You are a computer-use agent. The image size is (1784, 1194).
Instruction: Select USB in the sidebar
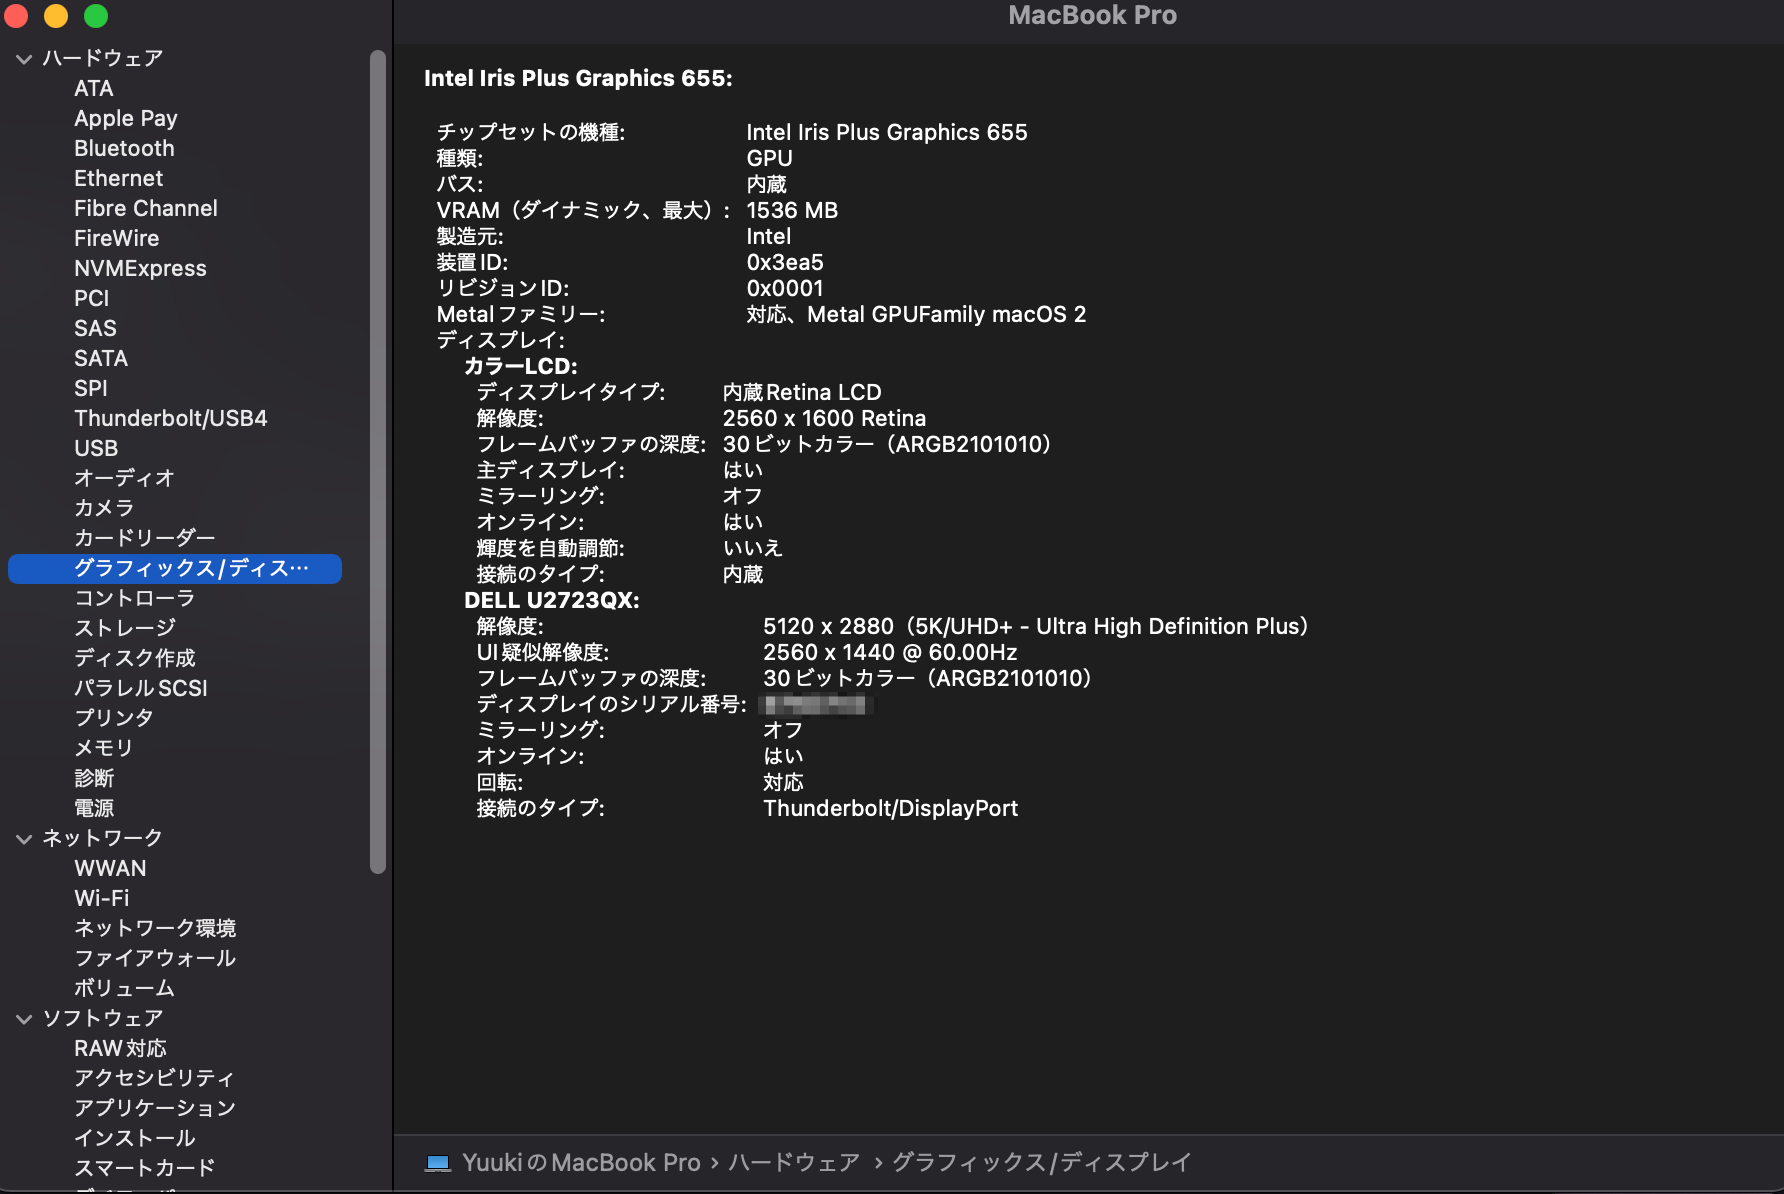click(x=96, y=449)
